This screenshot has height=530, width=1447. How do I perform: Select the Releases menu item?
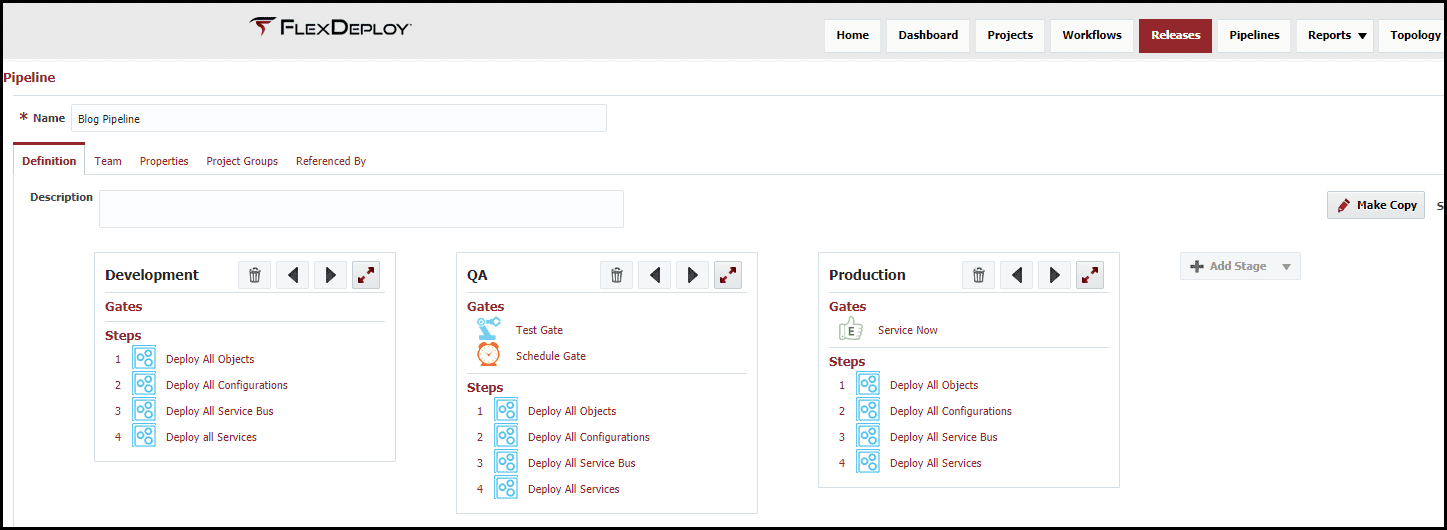(x=1175, y=36)
